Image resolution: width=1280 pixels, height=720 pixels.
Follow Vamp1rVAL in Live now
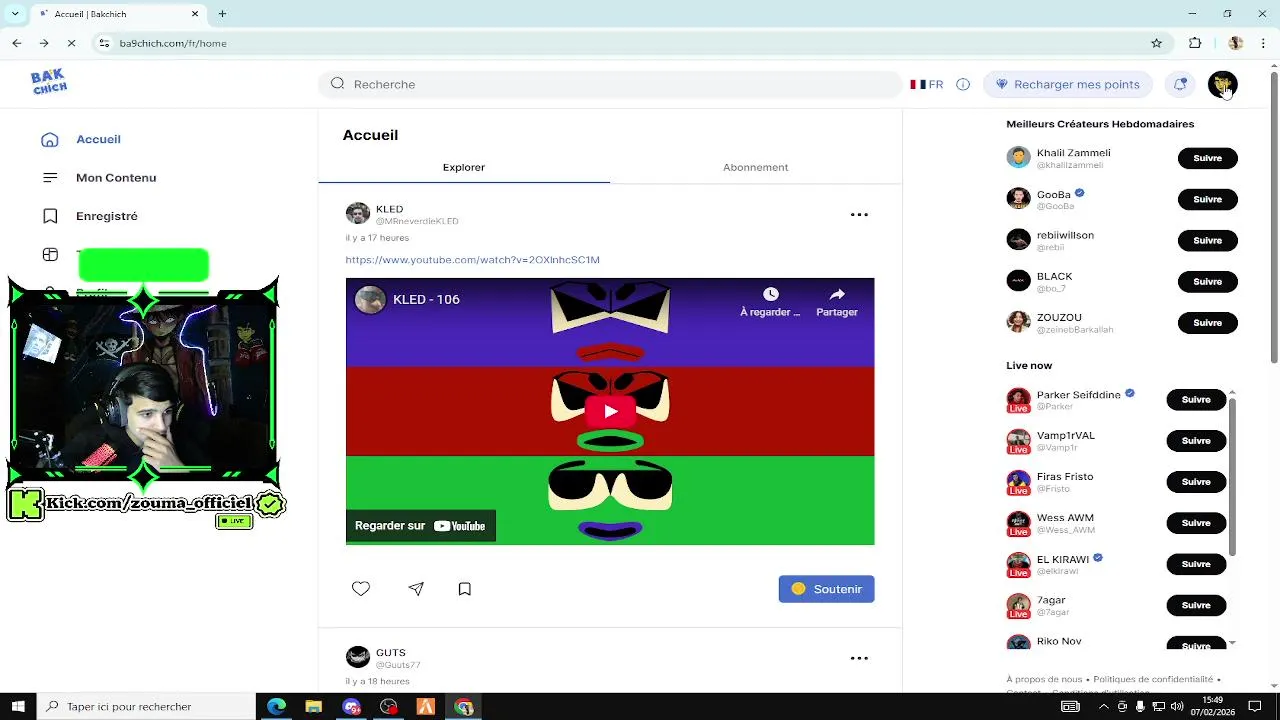pos(1196,440)
